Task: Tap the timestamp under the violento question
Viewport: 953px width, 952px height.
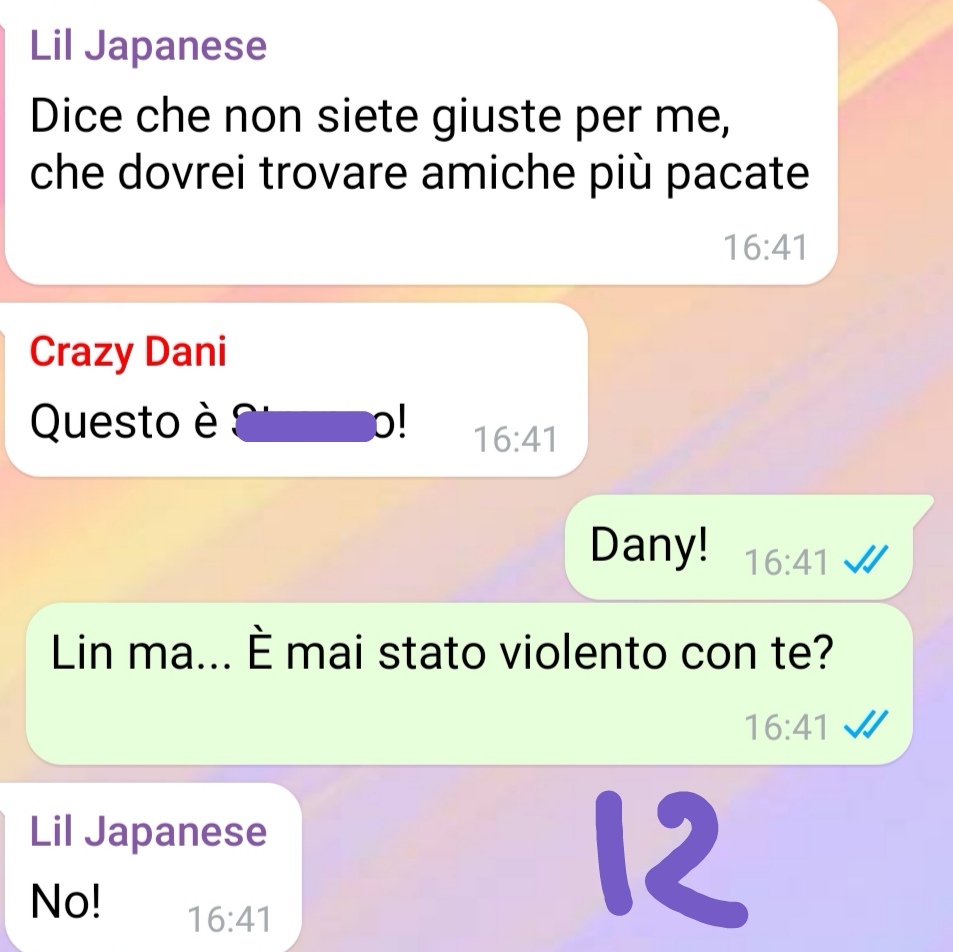Action: pyautogui.click(x=786, y=727)
